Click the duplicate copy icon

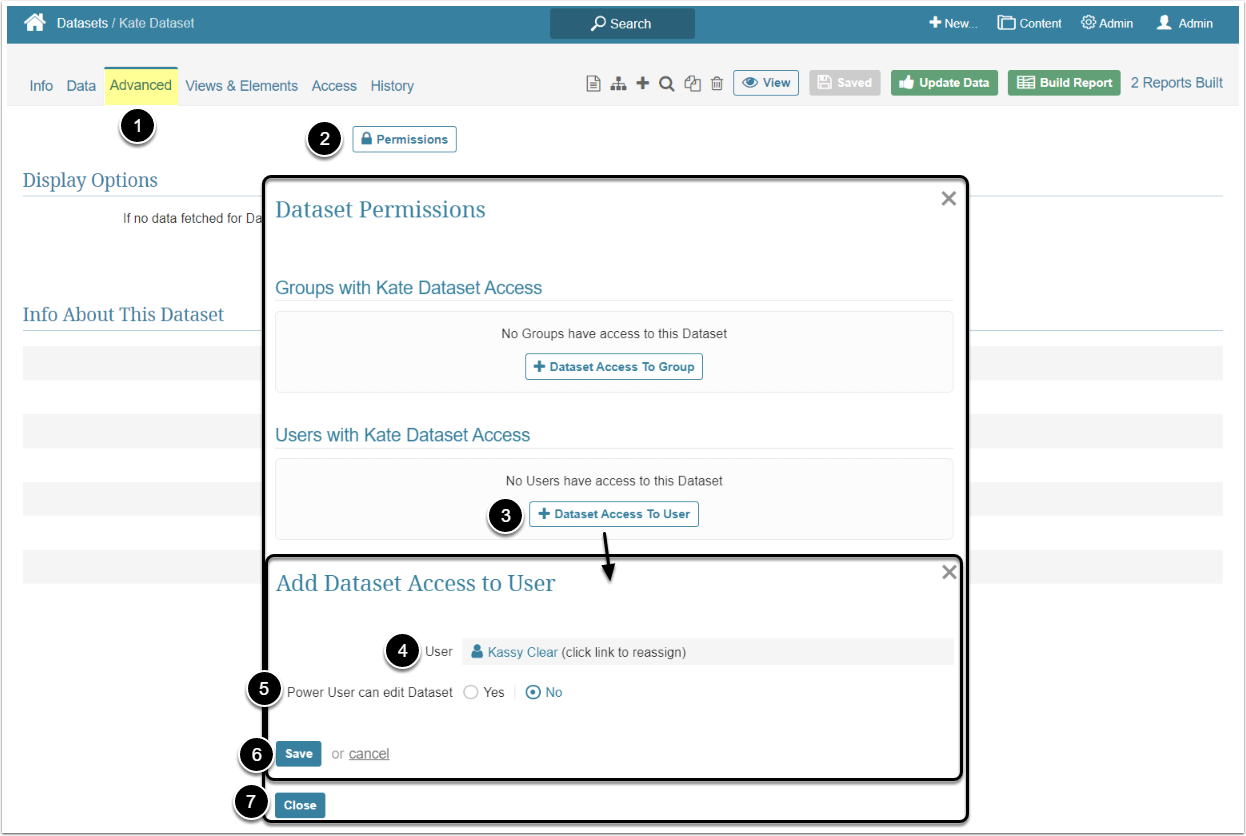pos(692,84)
